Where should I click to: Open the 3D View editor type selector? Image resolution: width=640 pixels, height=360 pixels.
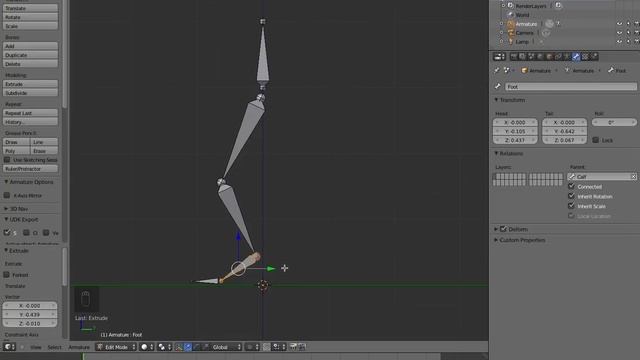pos(9,347)
